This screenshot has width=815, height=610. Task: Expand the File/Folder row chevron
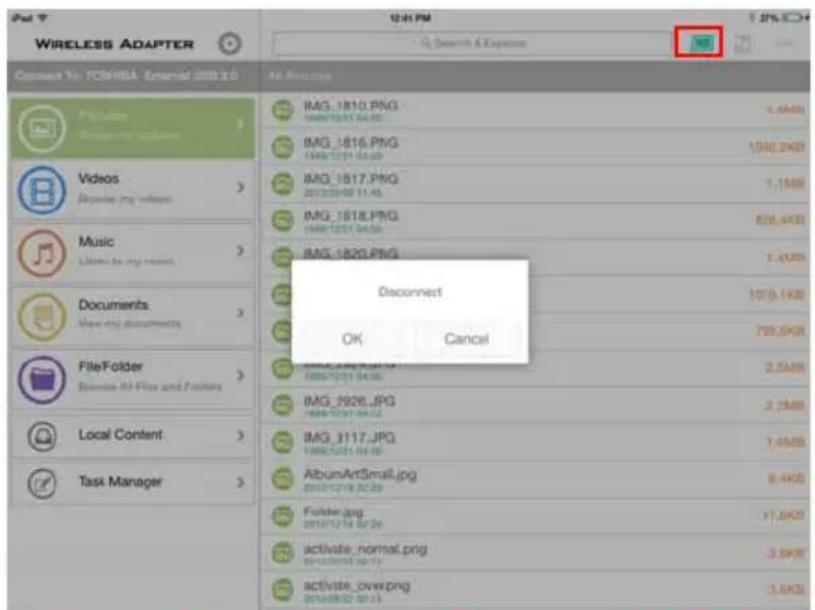pos(240,375)
